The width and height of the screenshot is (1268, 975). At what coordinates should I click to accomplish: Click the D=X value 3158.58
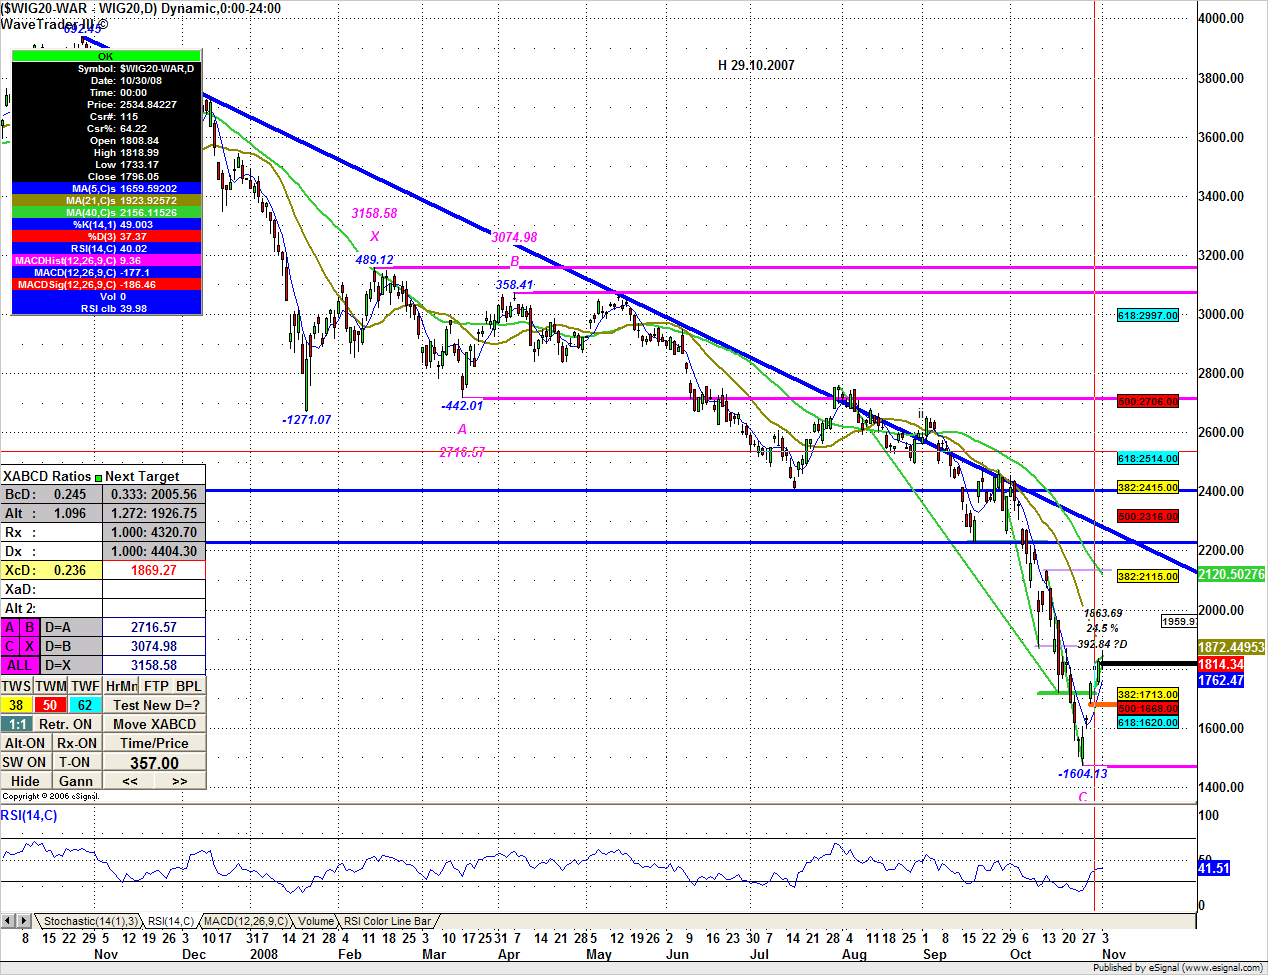(154, 665)
